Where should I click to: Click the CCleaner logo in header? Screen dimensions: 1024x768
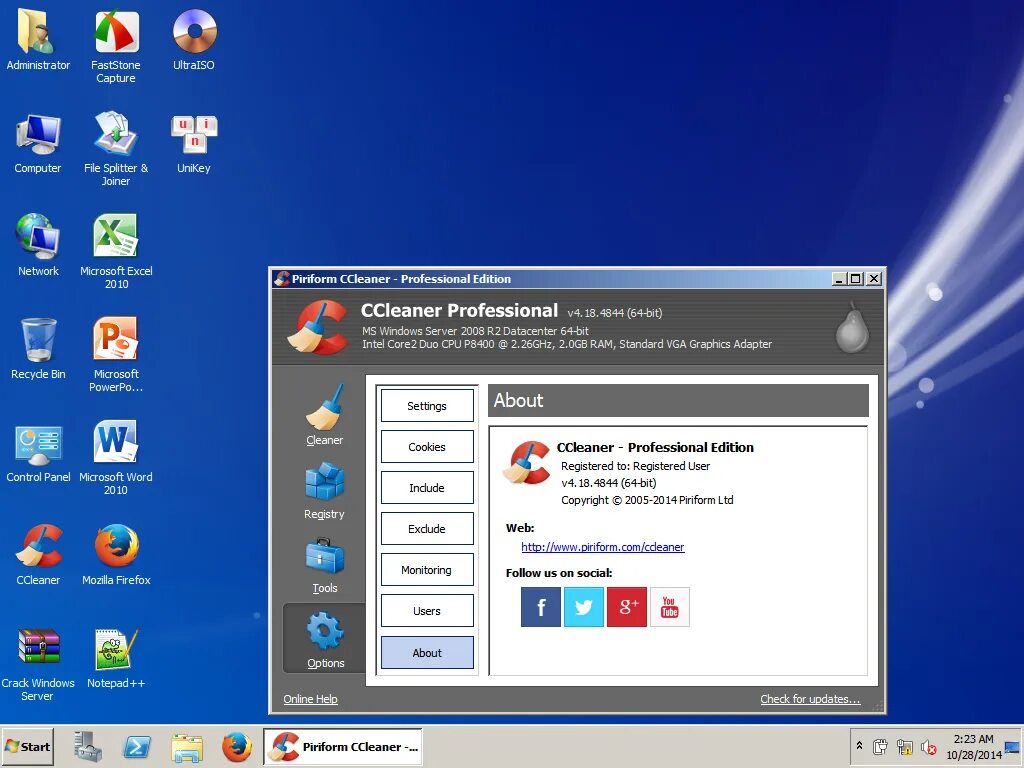[318, 327]
